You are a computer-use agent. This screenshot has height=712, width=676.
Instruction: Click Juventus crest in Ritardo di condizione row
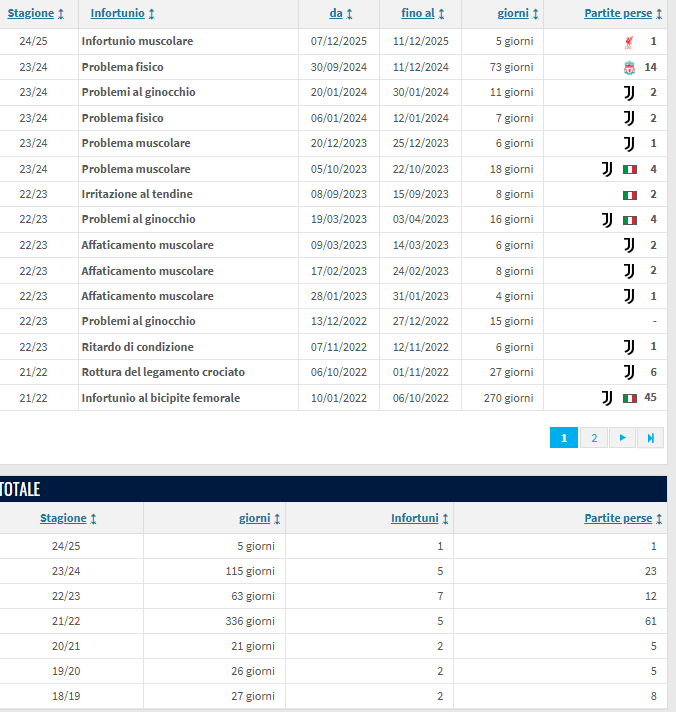(629, 347)
